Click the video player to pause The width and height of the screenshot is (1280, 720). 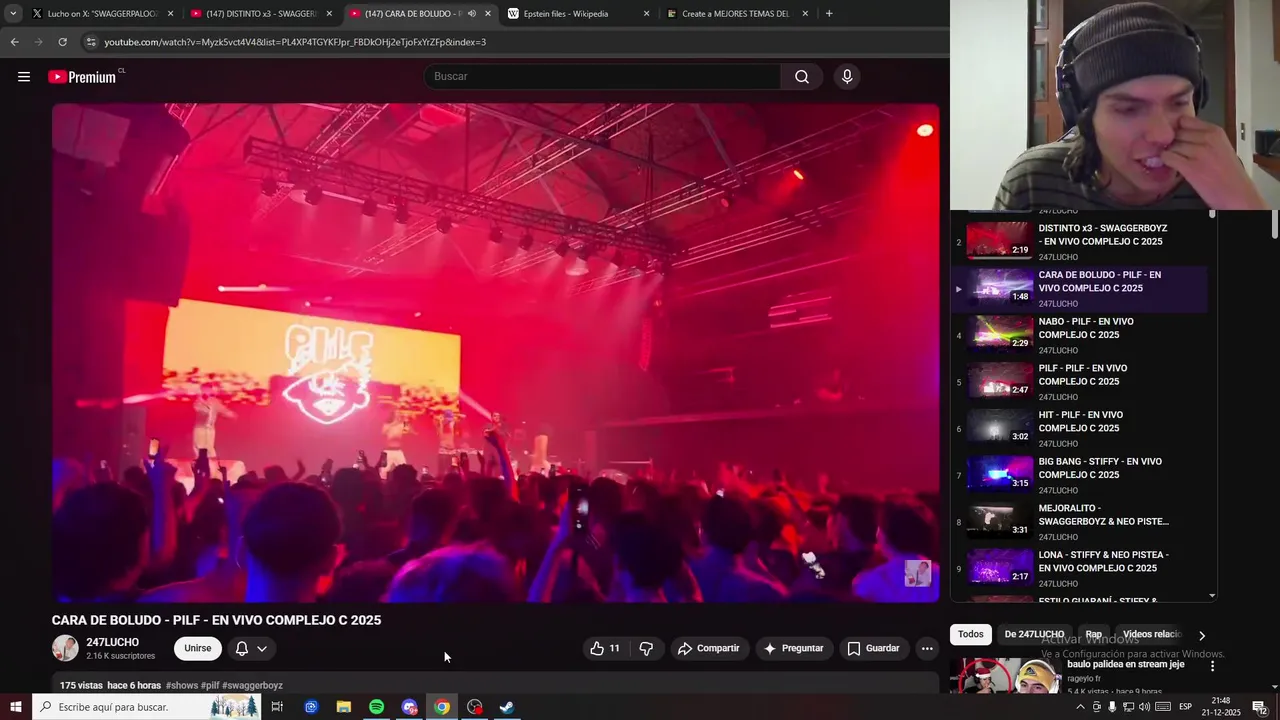tap(496, 352)
